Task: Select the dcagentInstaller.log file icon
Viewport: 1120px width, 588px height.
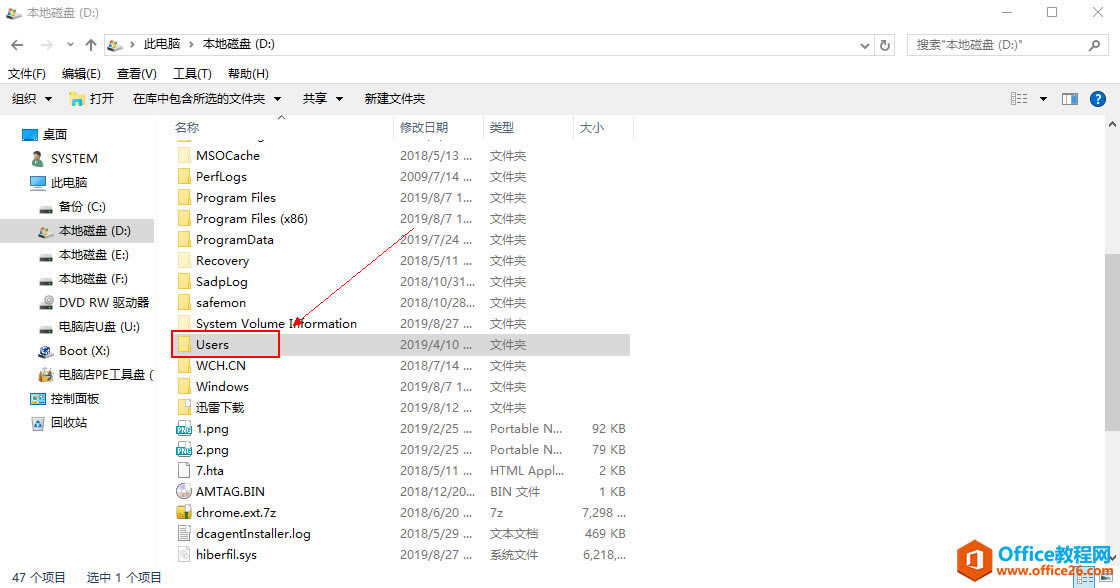Action: pyautogui.click(x=184, y=534)
